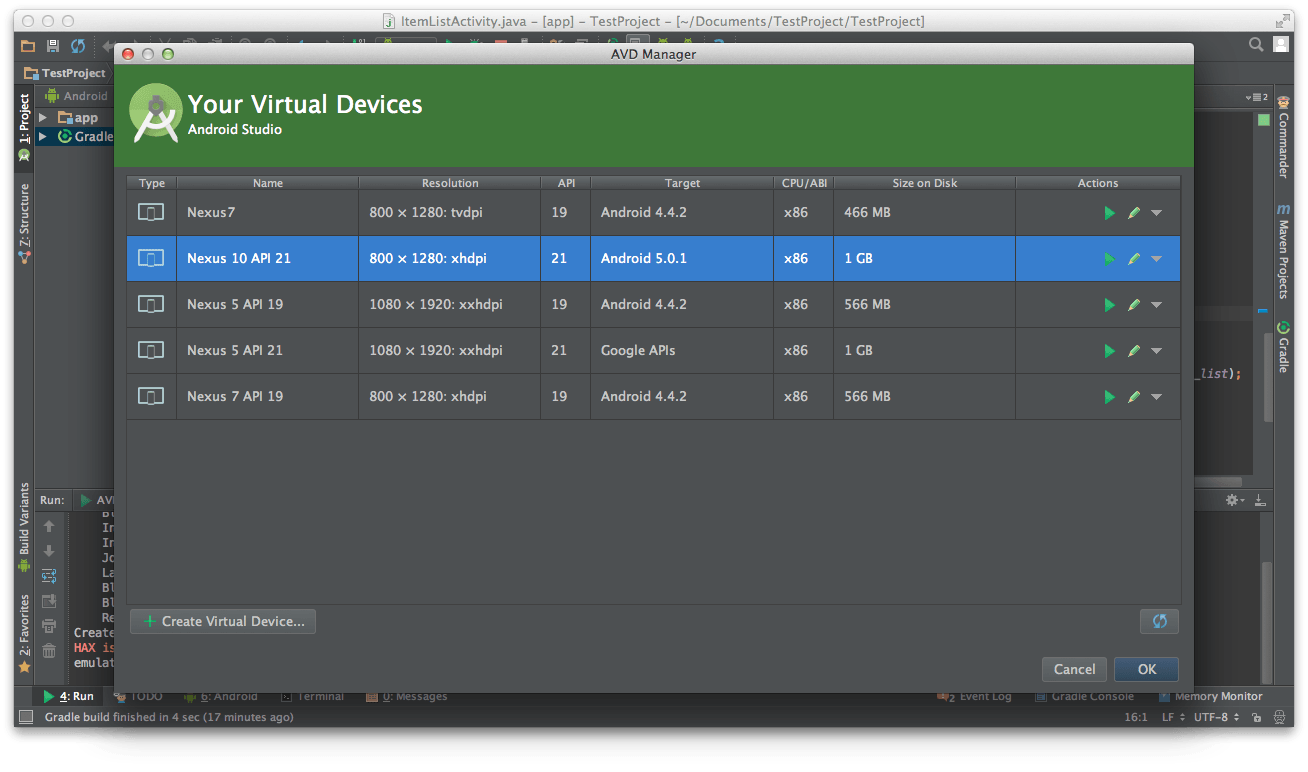Select the Nexus 7 API 19 row name
This screenshot has height=772, width=1308.
pyautogui.click(x=235, y=396)
